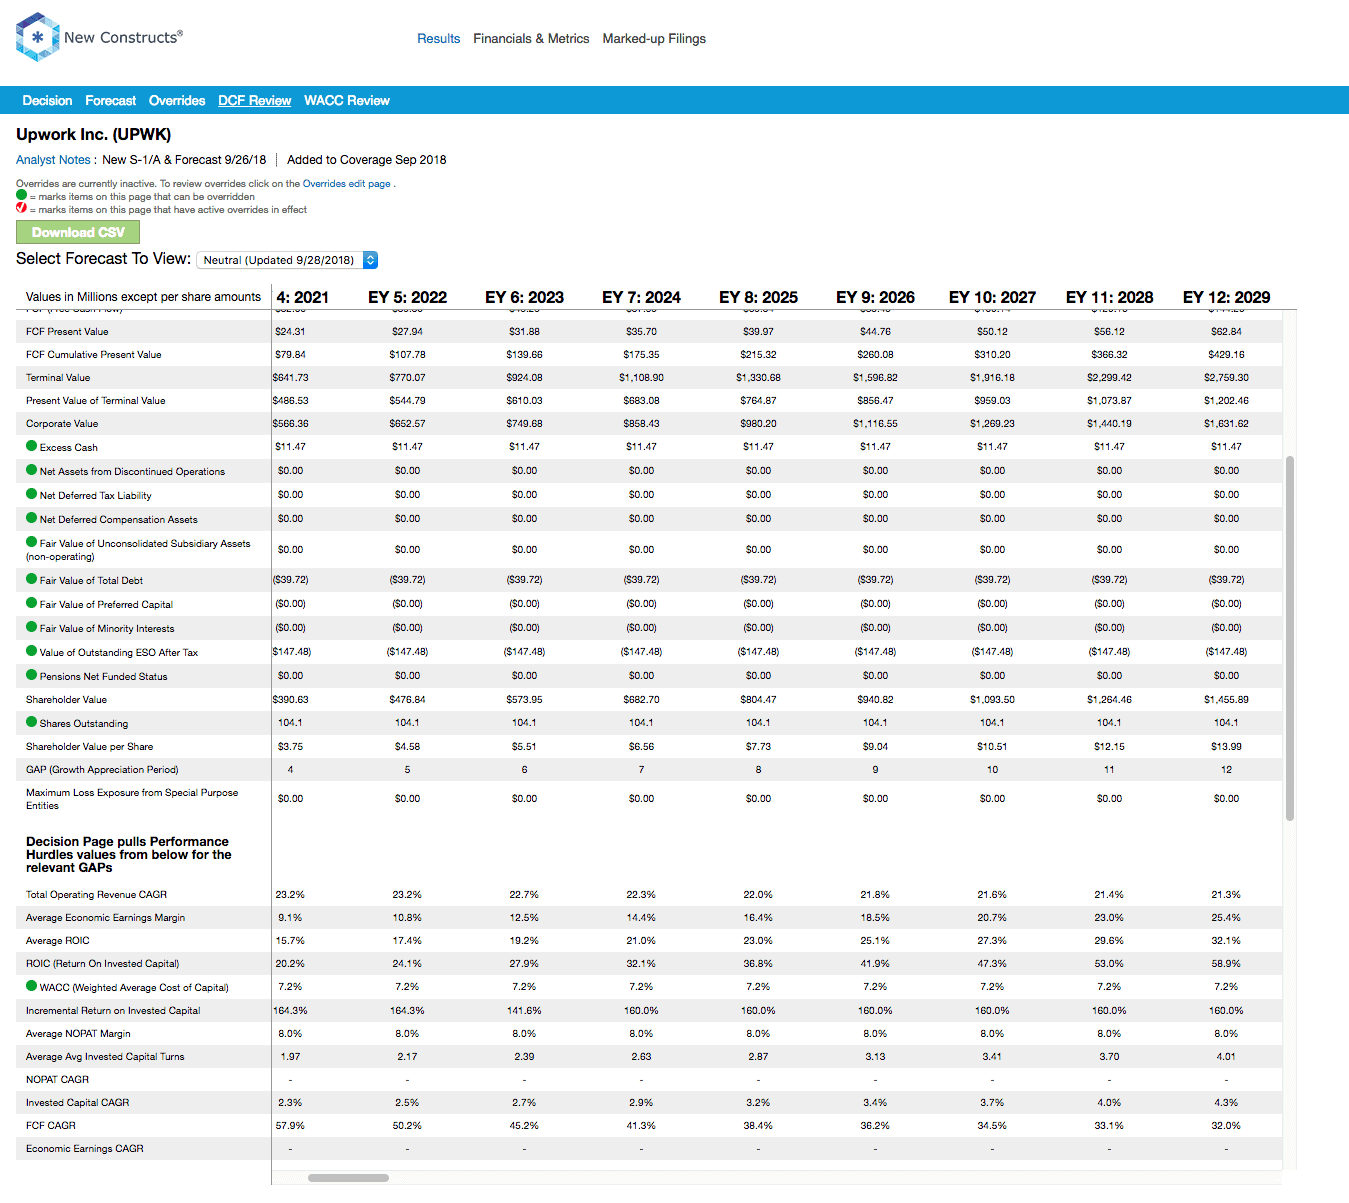This screenshot has height=1203, width=1349.
Task: Click green dot beside Fair Value of Total Debt
Action: pyautogui.click(x=31, y=579)
